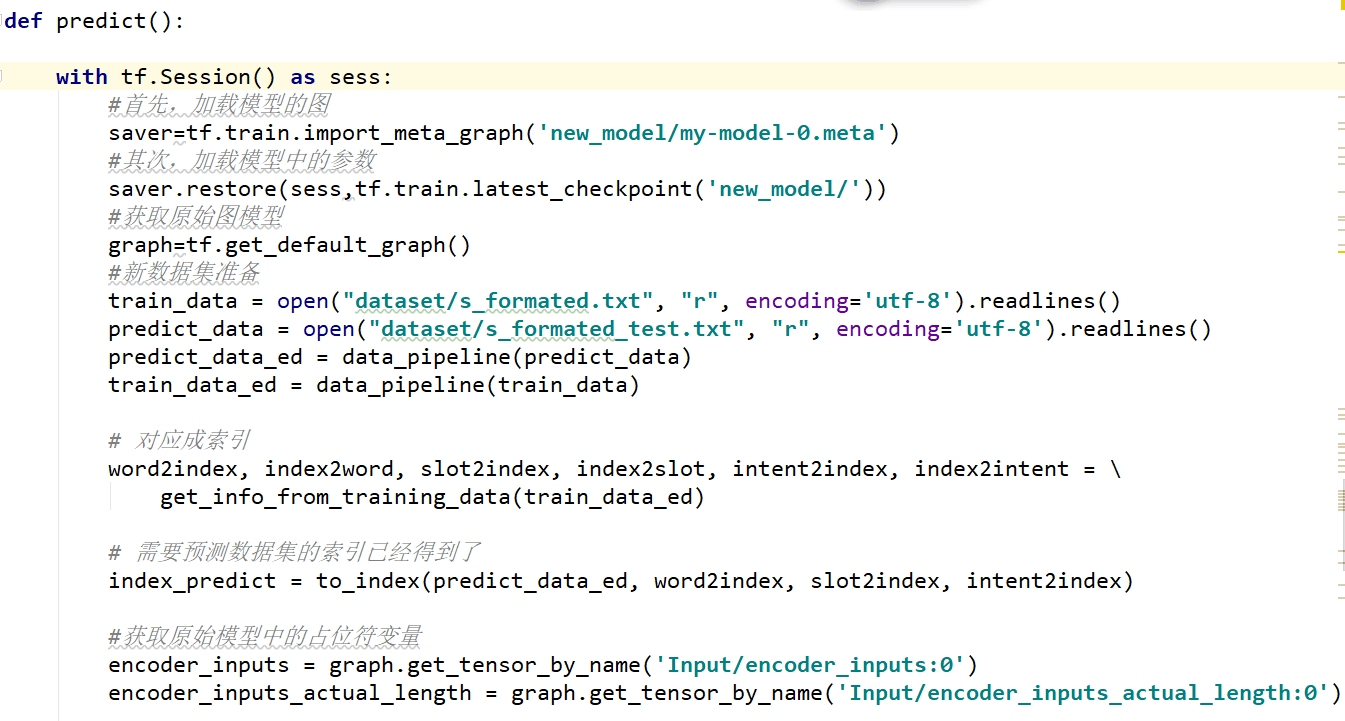The width and height of the screenshot is (1345, 721).
Task: Click the comment '#首先，加载模型的图'
Action: tap(219, 104)
